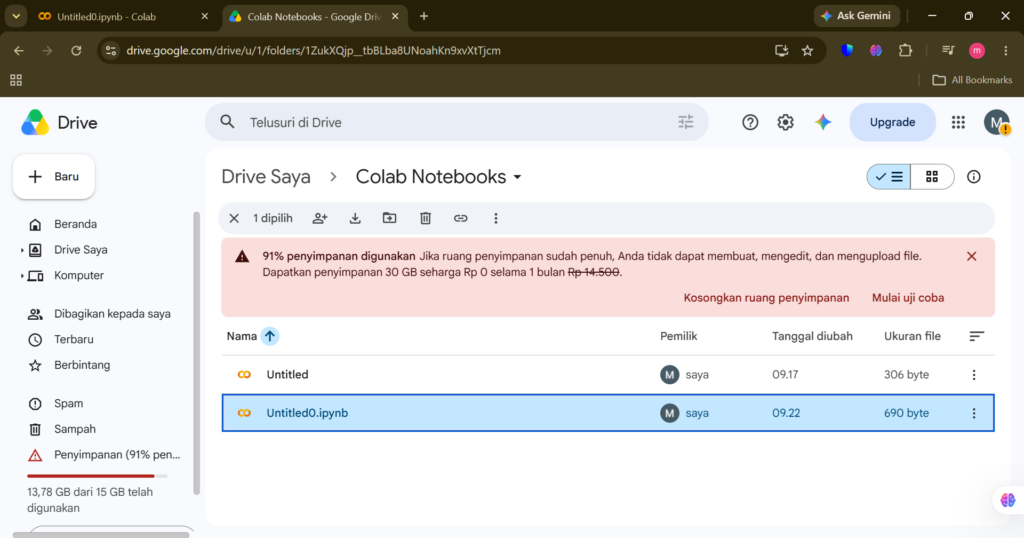
Task: Select the Colab Notebooks Drive tab
Action: [313, 16]
